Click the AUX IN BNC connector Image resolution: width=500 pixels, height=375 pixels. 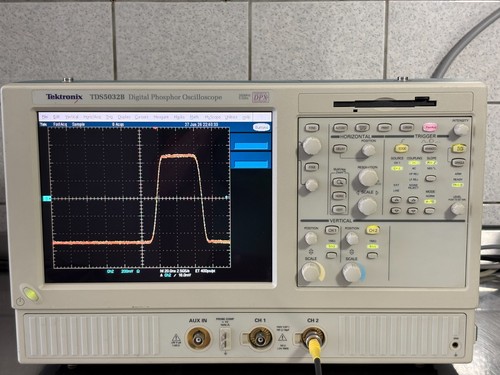(198, 339)
